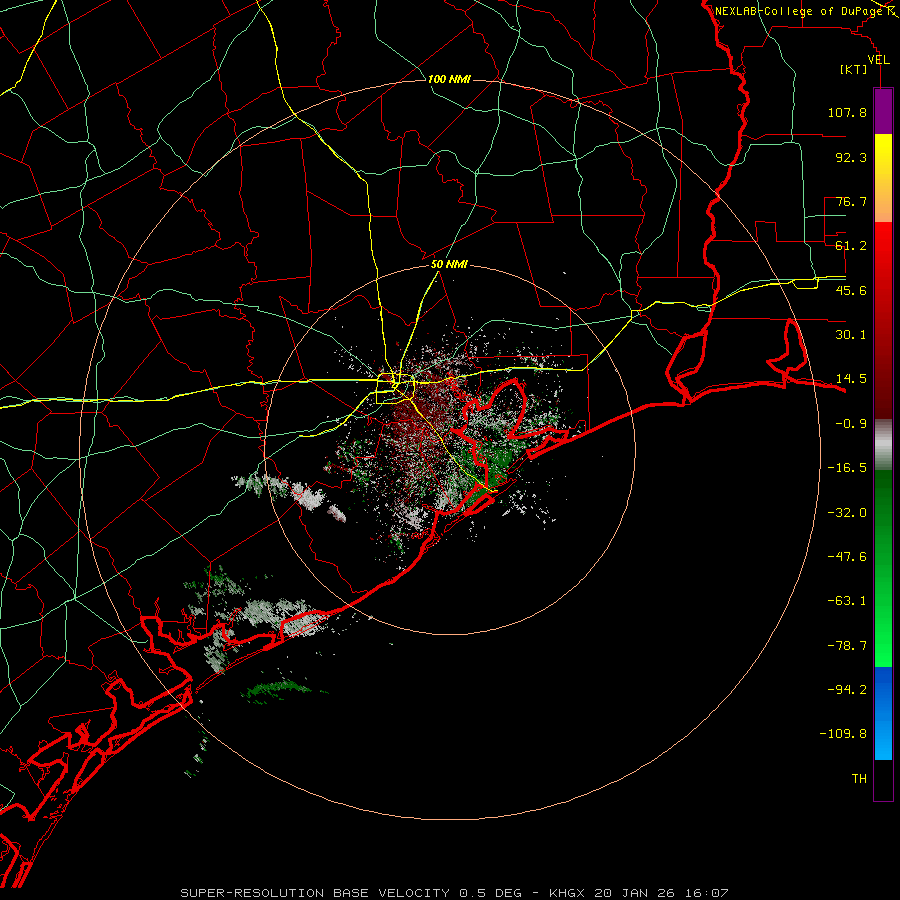Select the -78.7 velocity scale value

coord(847,646)
